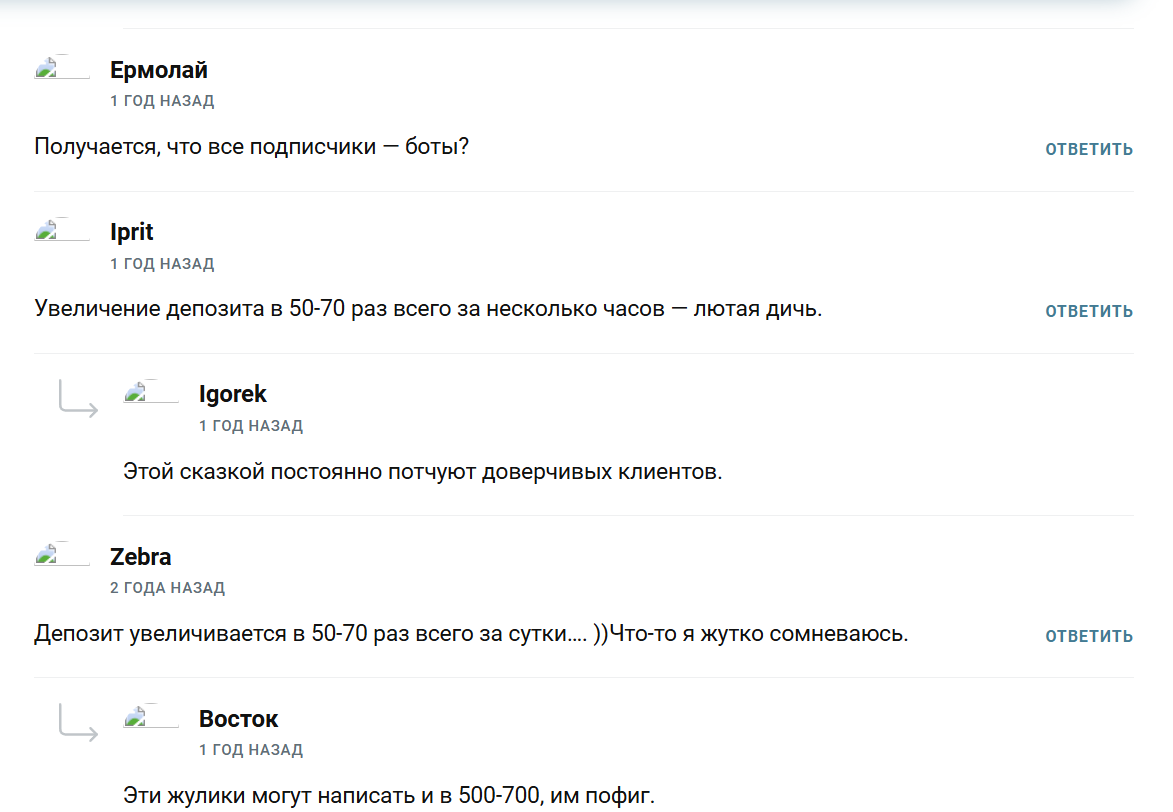Open Igorek's username link
The width and height of the screenshot is (1173, 812).
pos(233,394)
